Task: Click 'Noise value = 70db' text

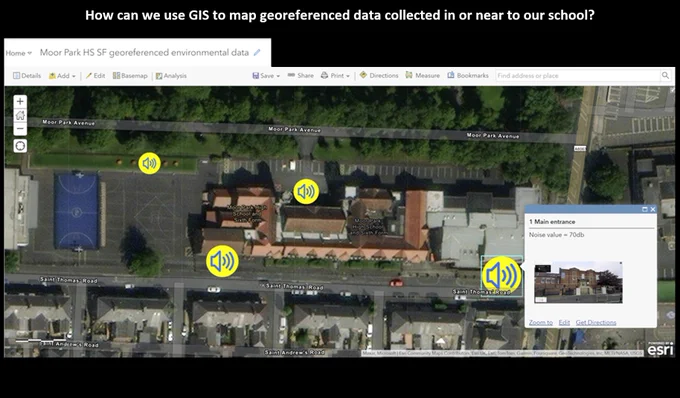Action: (556, 235)
